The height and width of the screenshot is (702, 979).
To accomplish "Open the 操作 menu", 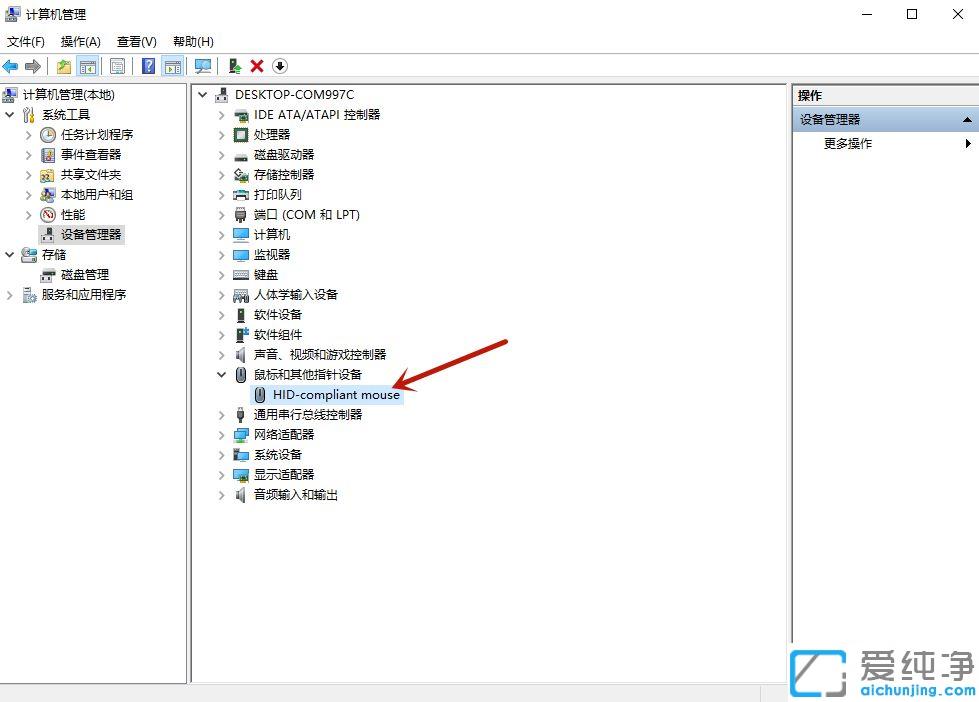I will click(x=79, y=41).
